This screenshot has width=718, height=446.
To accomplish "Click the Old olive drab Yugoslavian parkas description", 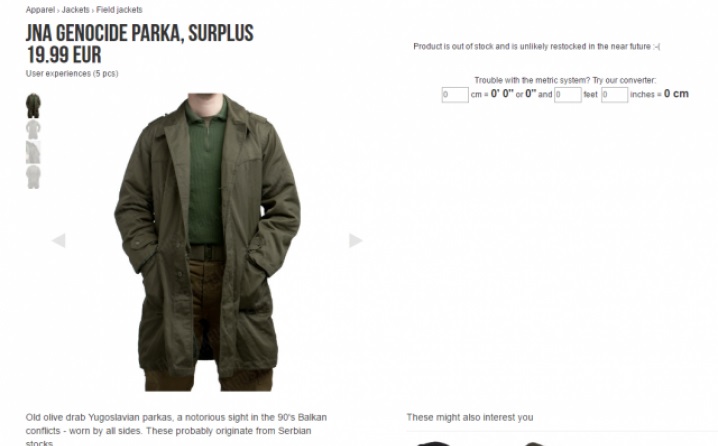I will pyautogui.click(x=176, y=430).
